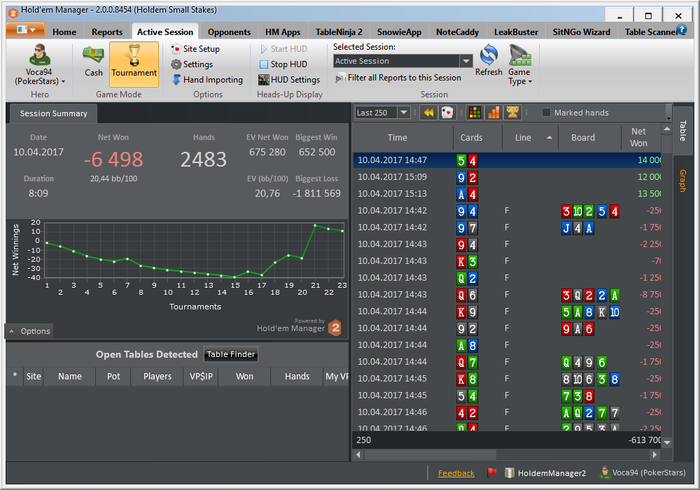Open Settings gear option
700x490 pixels.
(x=192, y=64)
